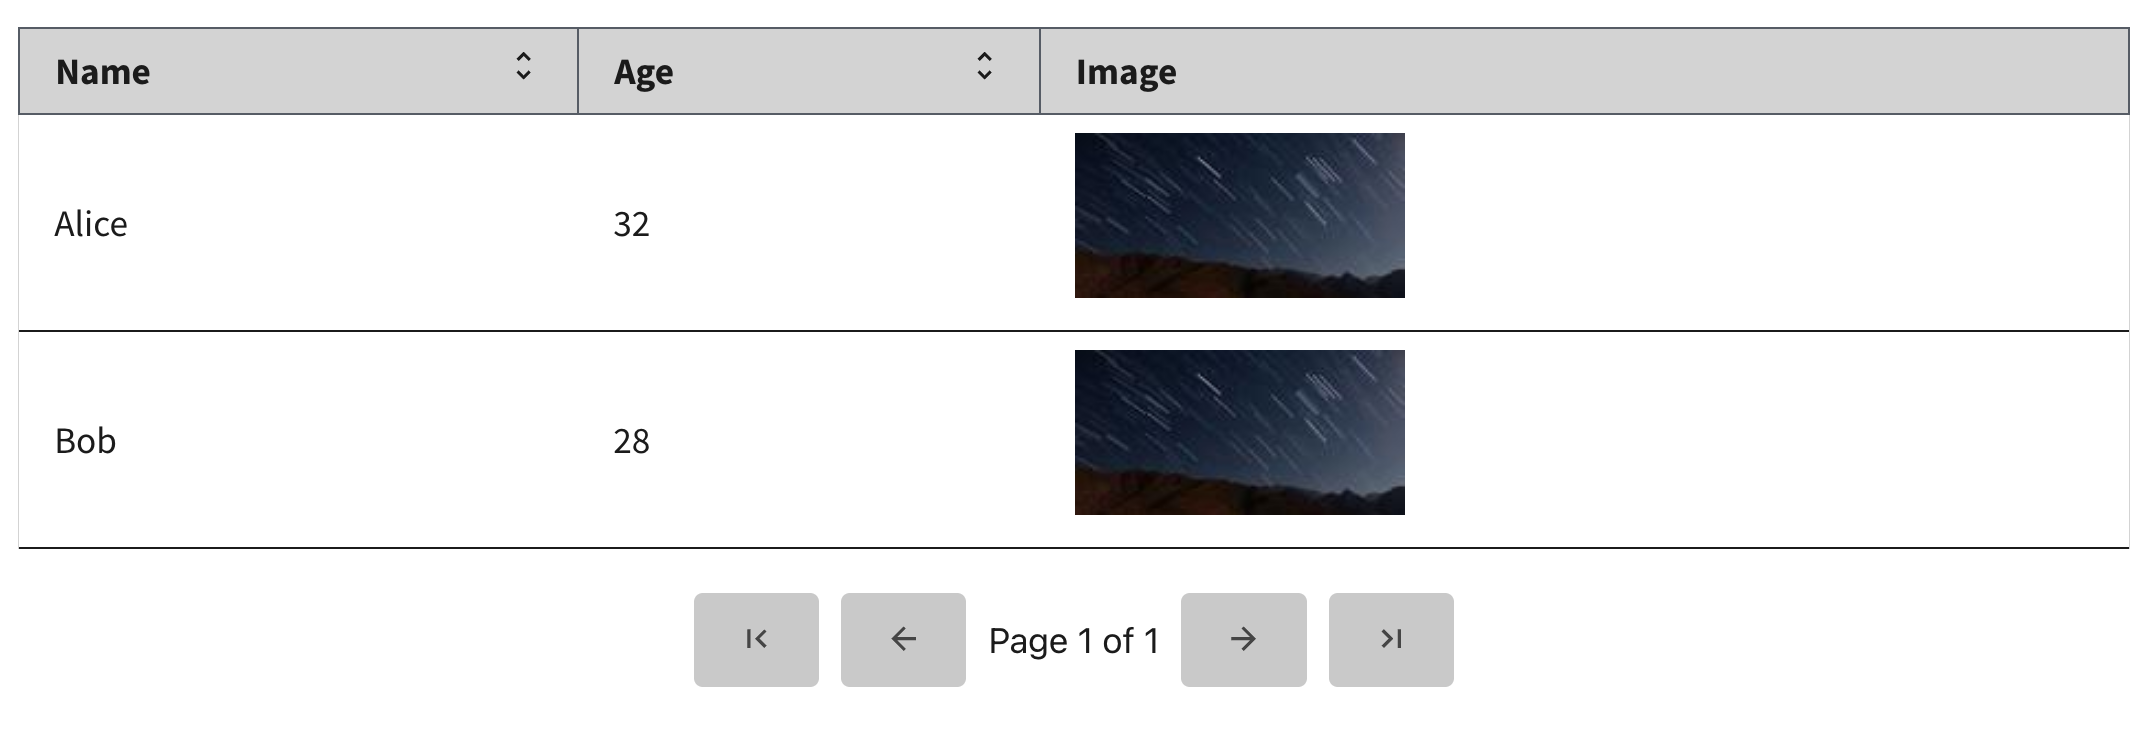Click the last-page pagination icon

tap(1391, 638)
